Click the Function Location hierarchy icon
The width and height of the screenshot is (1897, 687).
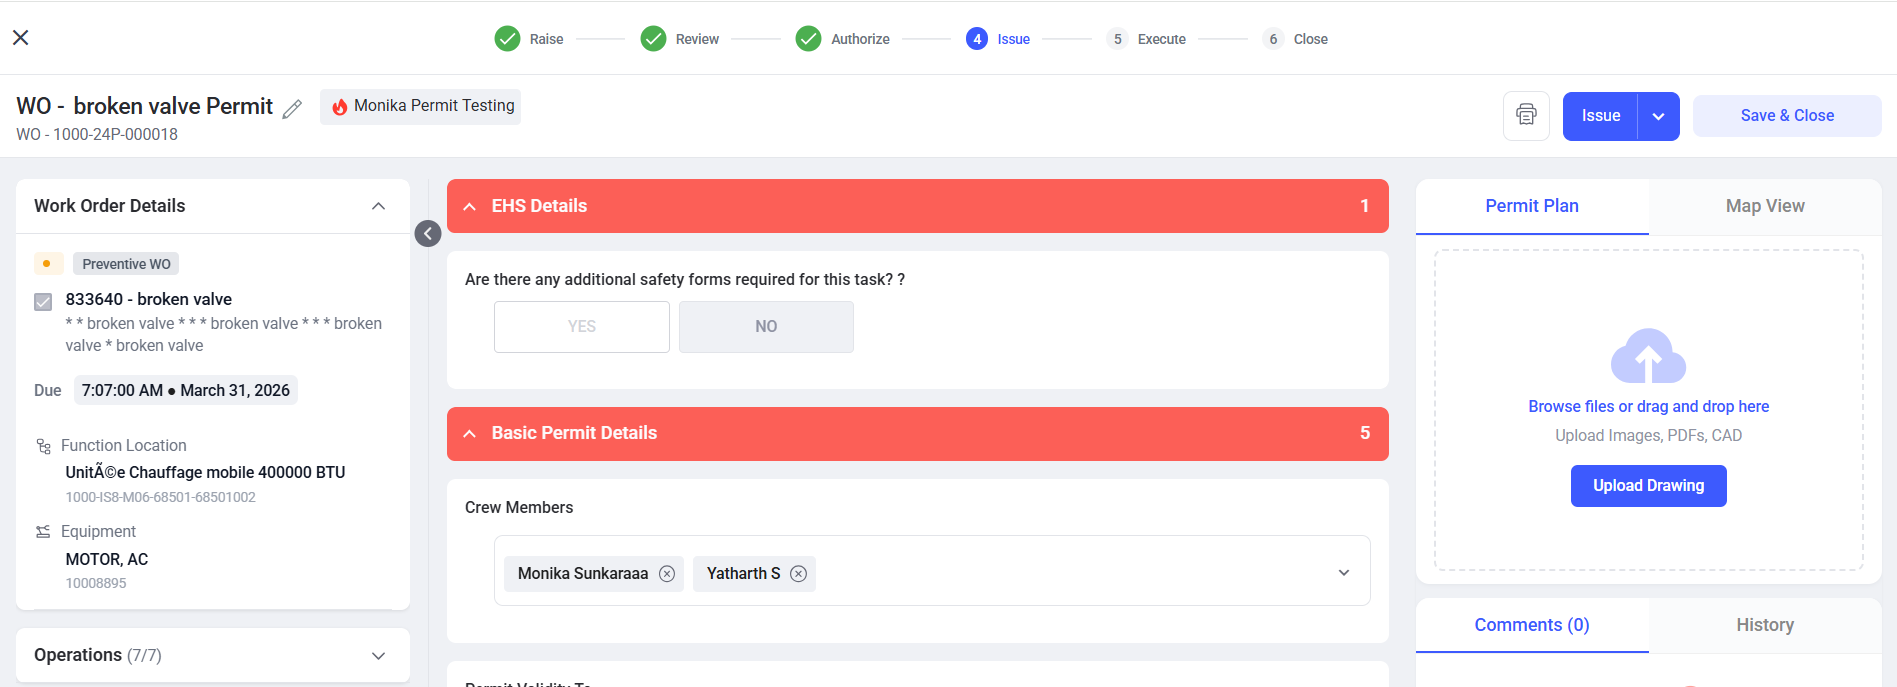tap(43, 446)
